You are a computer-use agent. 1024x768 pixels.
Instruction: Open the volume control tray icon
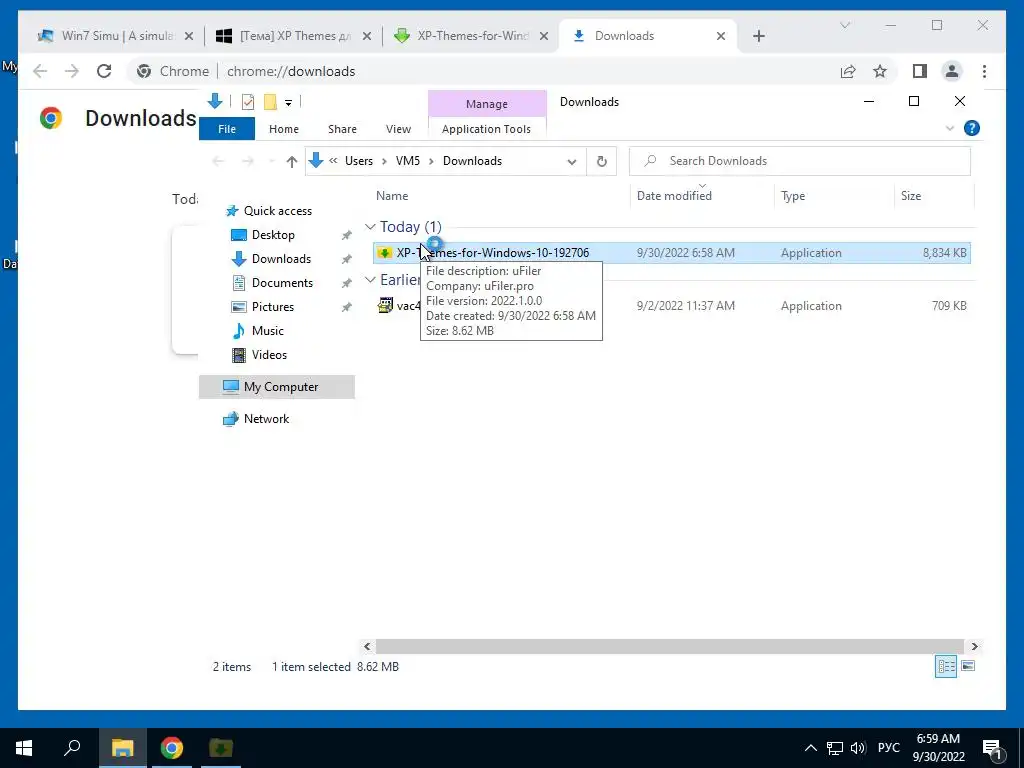tap(857, 748)
